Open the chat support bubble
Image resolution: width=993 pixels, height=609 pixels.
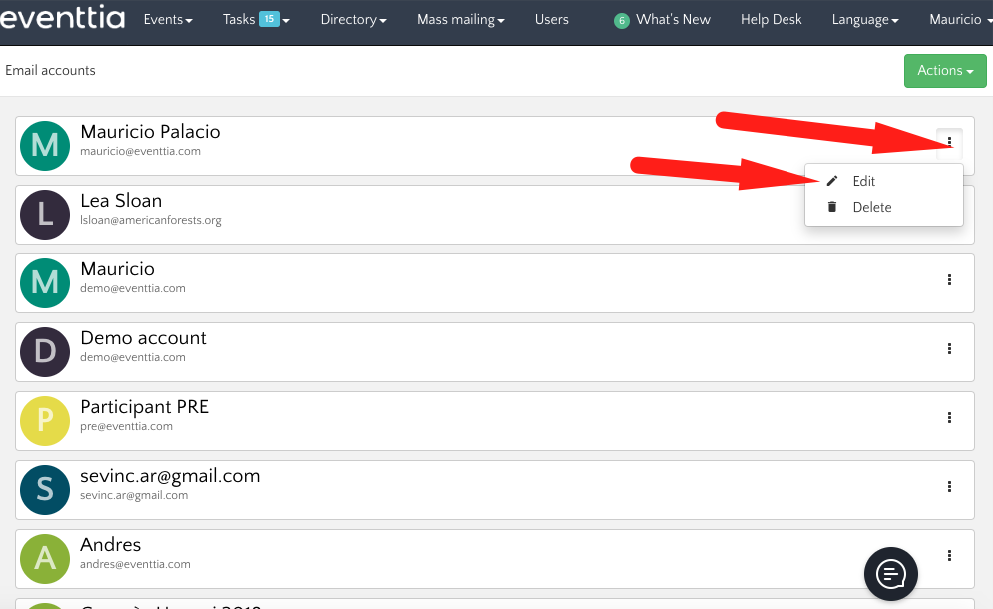point(891,574)
